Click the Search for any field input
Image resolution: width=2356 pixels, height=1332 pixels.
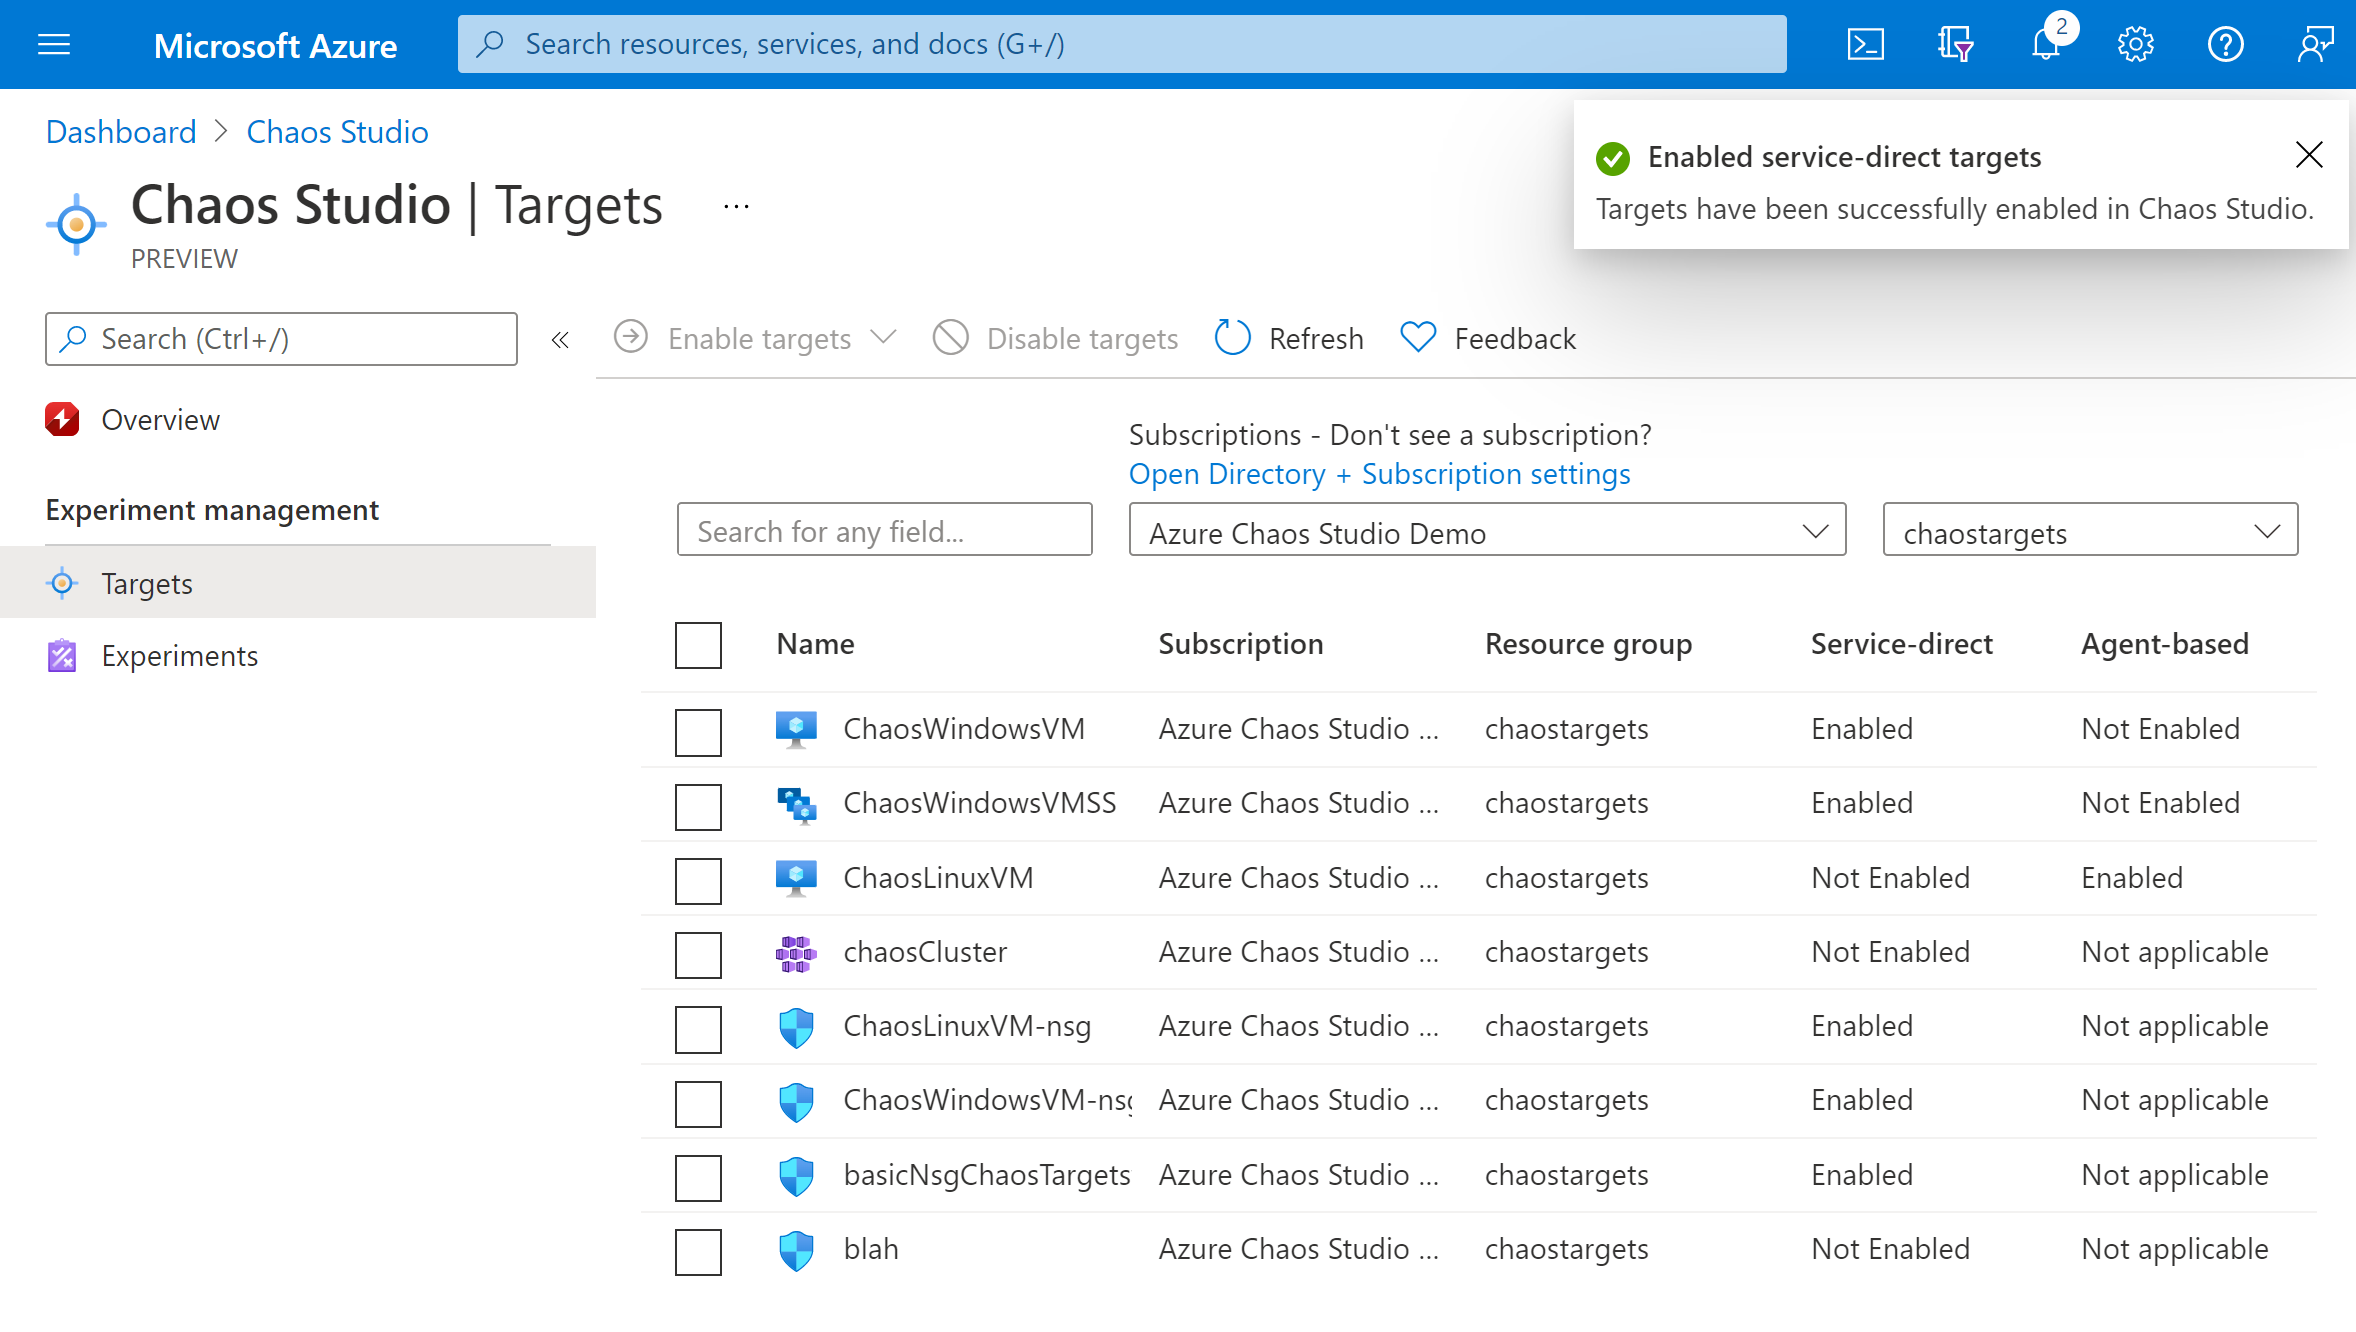(x=887, y=531)
